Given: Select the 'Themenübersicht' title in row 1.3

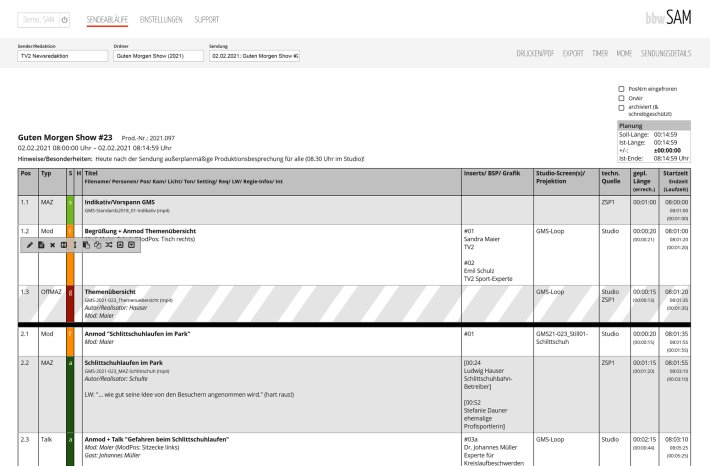Looking at the screenshot, I should 110,292.
